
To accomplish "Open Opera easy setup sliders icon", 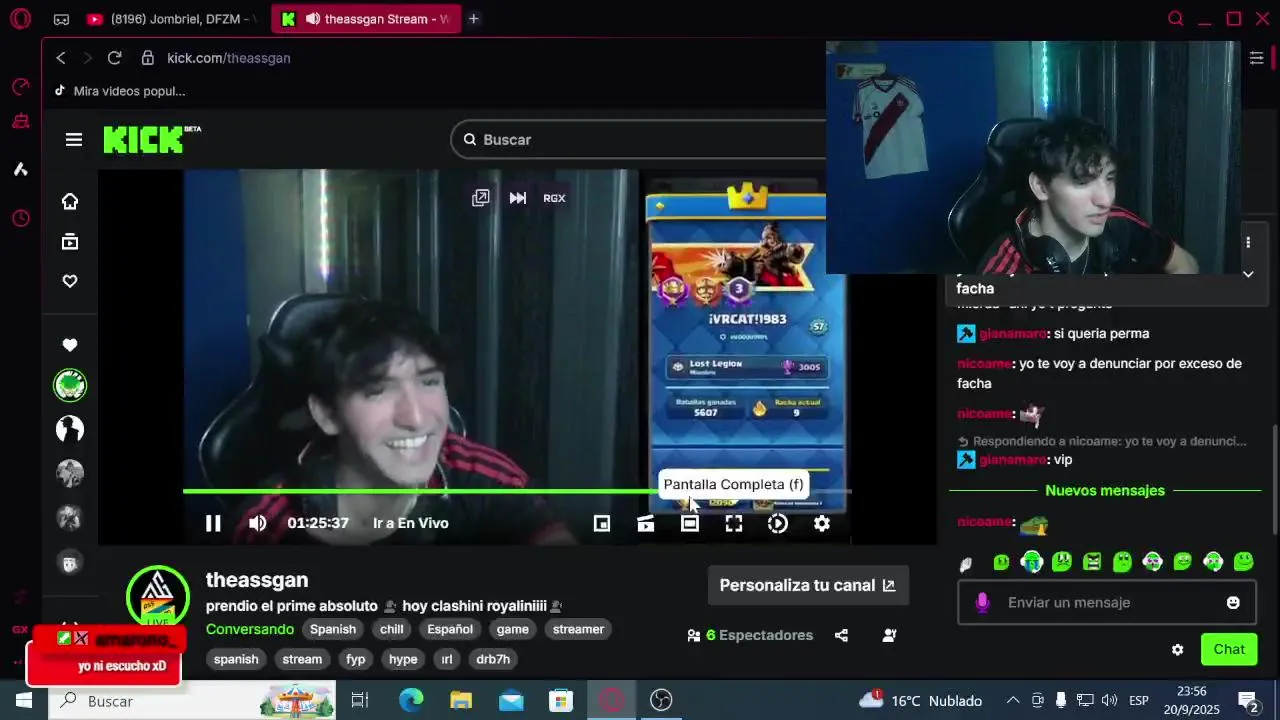I will [x=1257, y=58].
